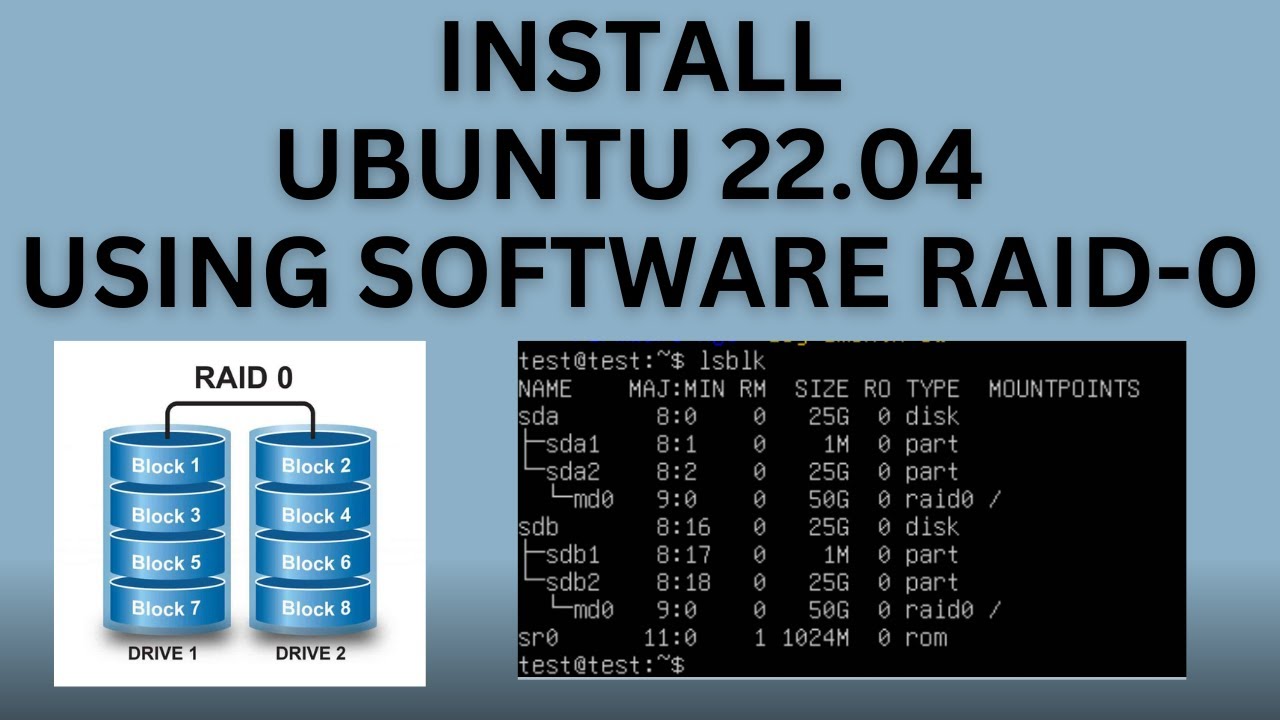Select 'md0' listed beneath sda2
This screenshot has height=720, width=1280.
[x=593, y=500]
